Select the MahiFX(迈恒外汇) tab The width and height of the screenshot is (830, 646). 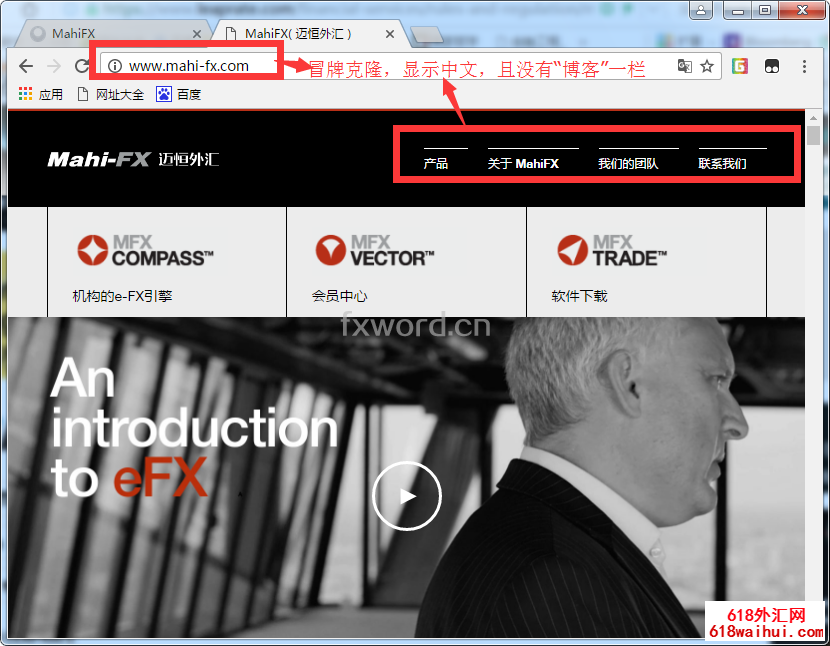point(310,34)
